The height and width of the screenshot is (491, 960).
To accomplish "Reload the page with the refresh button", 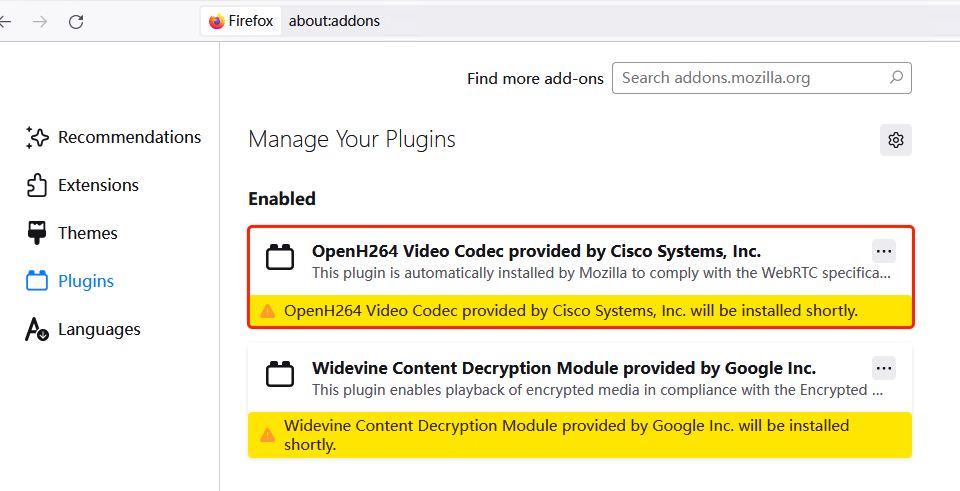I will [76, 21].
